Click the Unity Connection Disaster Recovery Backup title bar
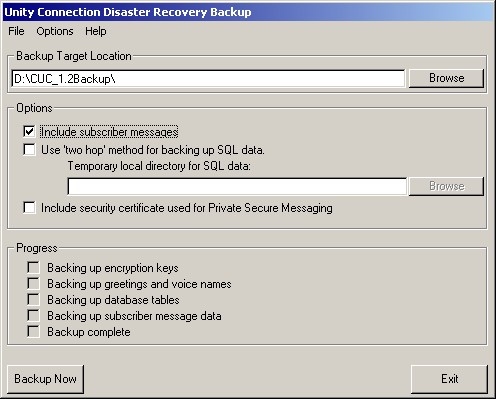Screen dimensions: 496x399 pyautogui.click(x=248, y=12)
